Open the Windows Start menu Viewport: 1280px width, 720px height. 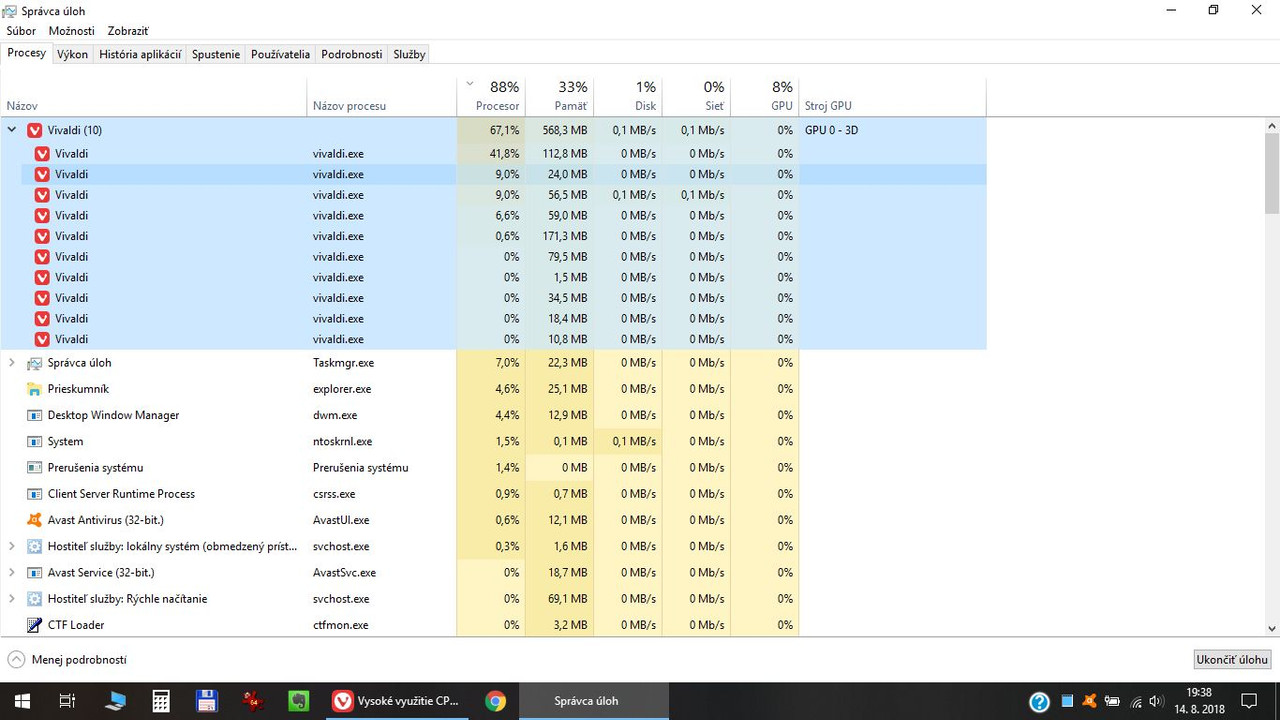click(22, 701)
